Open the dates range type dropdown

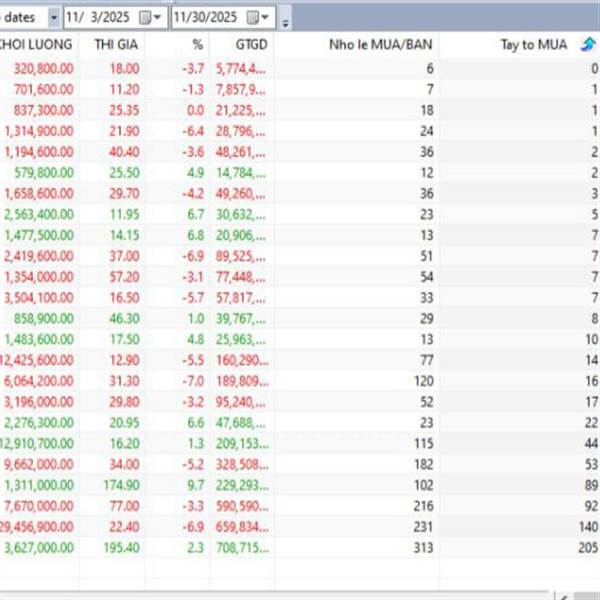click(54, 18)
